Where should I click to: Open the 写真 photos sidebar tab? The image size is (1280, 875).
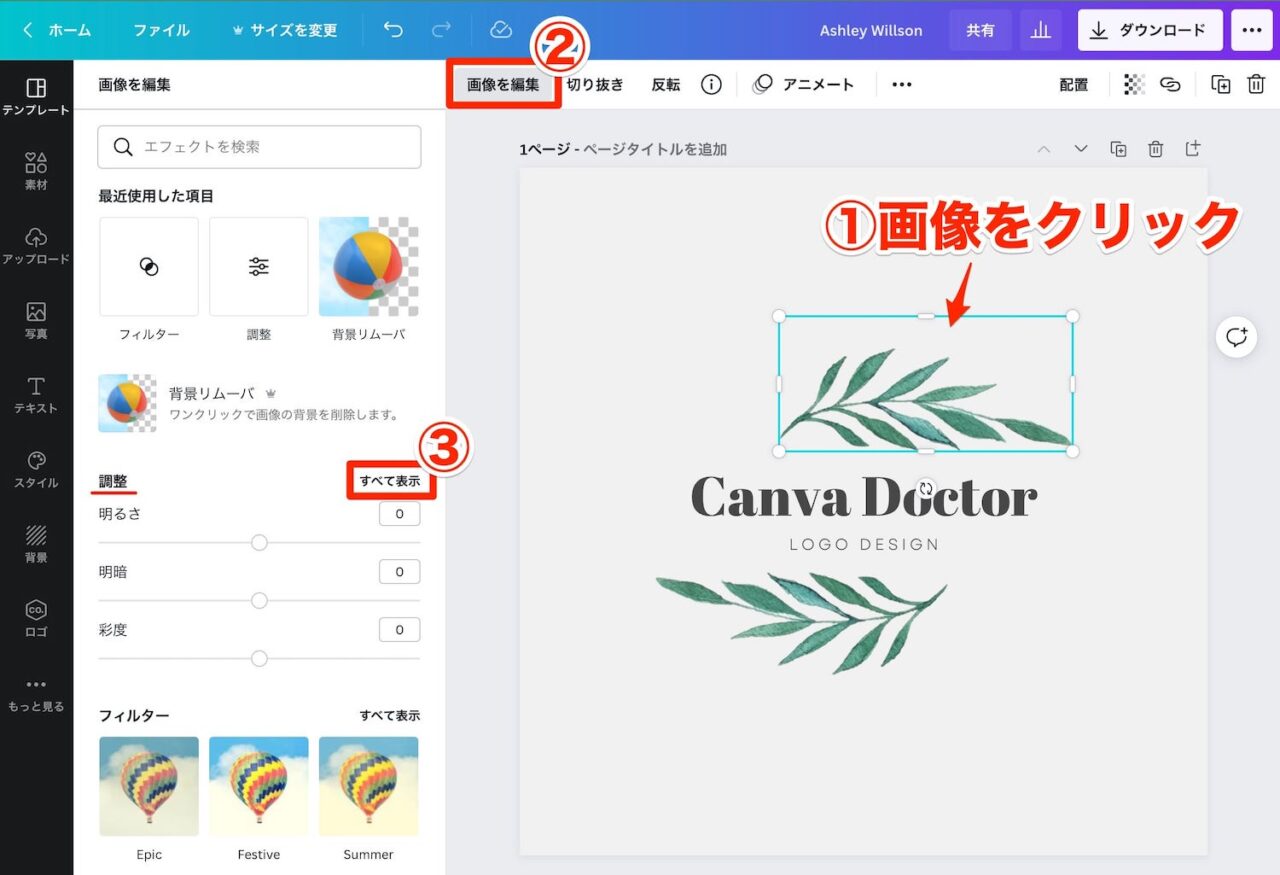click(x=36, y=320)
